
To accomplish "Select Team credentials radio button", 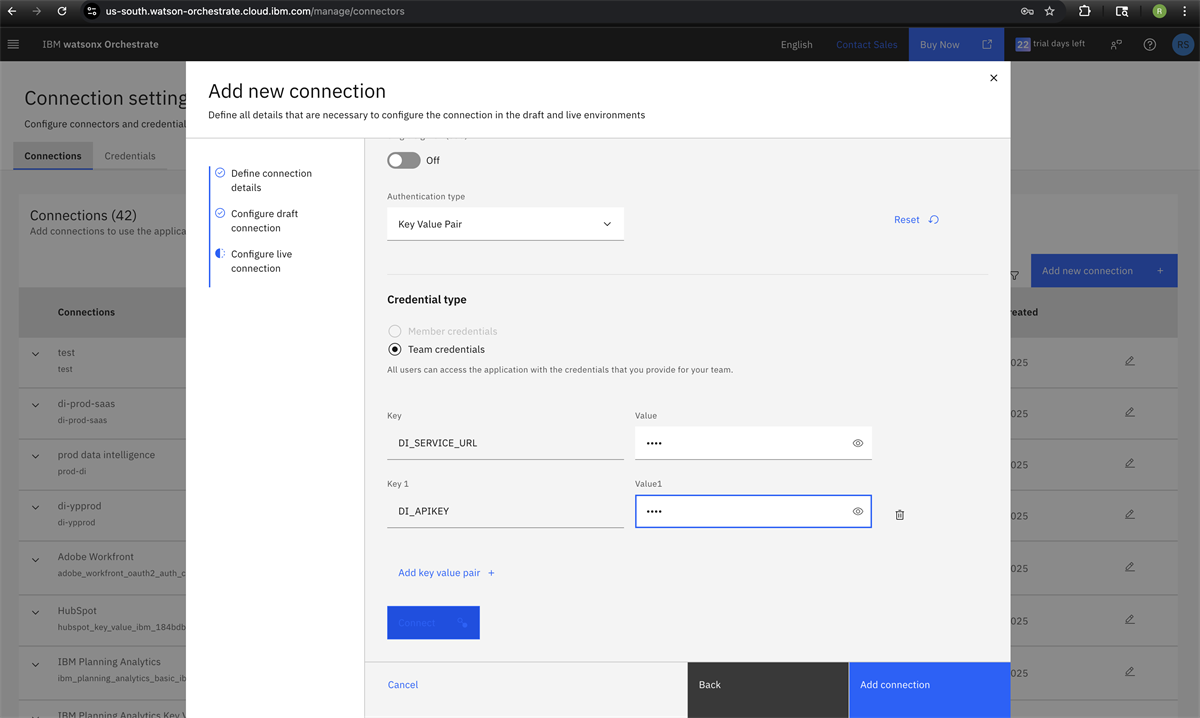I will 395,349.
